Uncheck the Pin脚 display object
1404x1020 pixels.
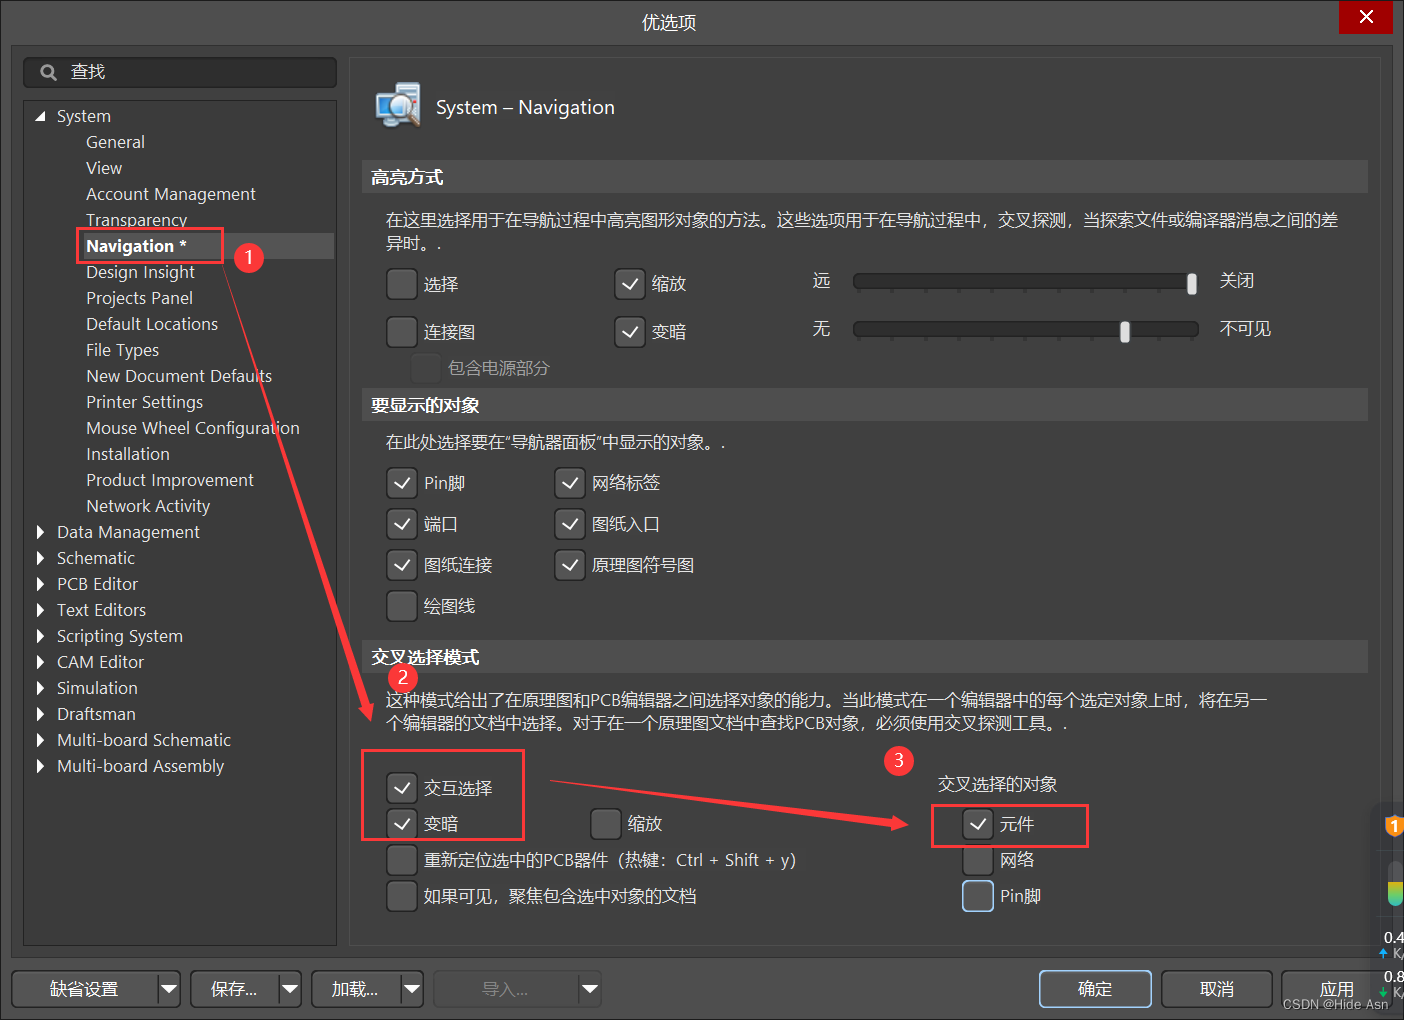pos(402,484)
